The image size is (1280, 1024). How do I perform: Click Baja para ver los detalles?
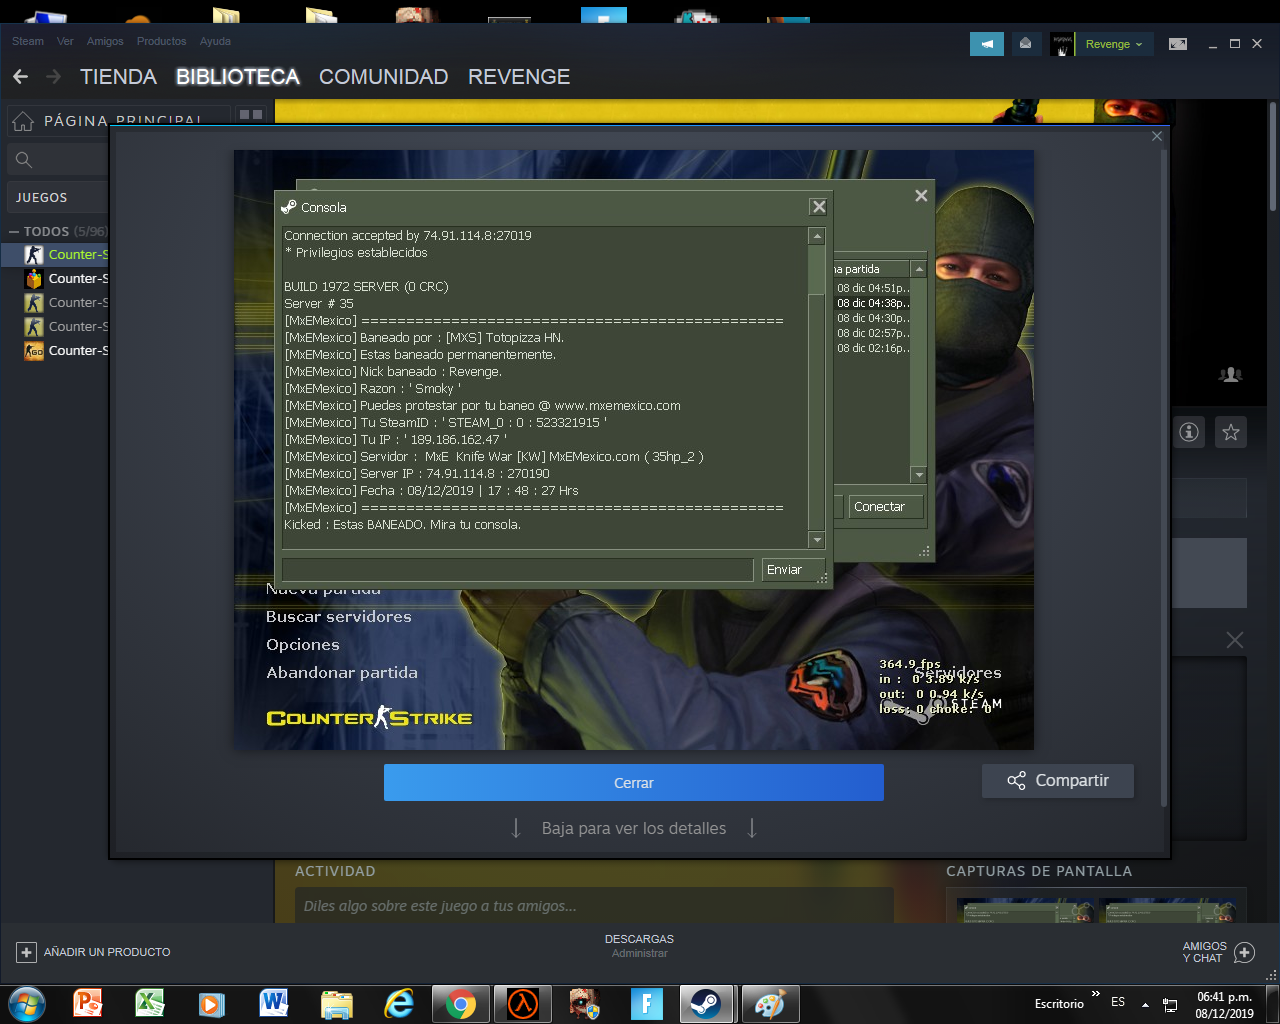634,828
